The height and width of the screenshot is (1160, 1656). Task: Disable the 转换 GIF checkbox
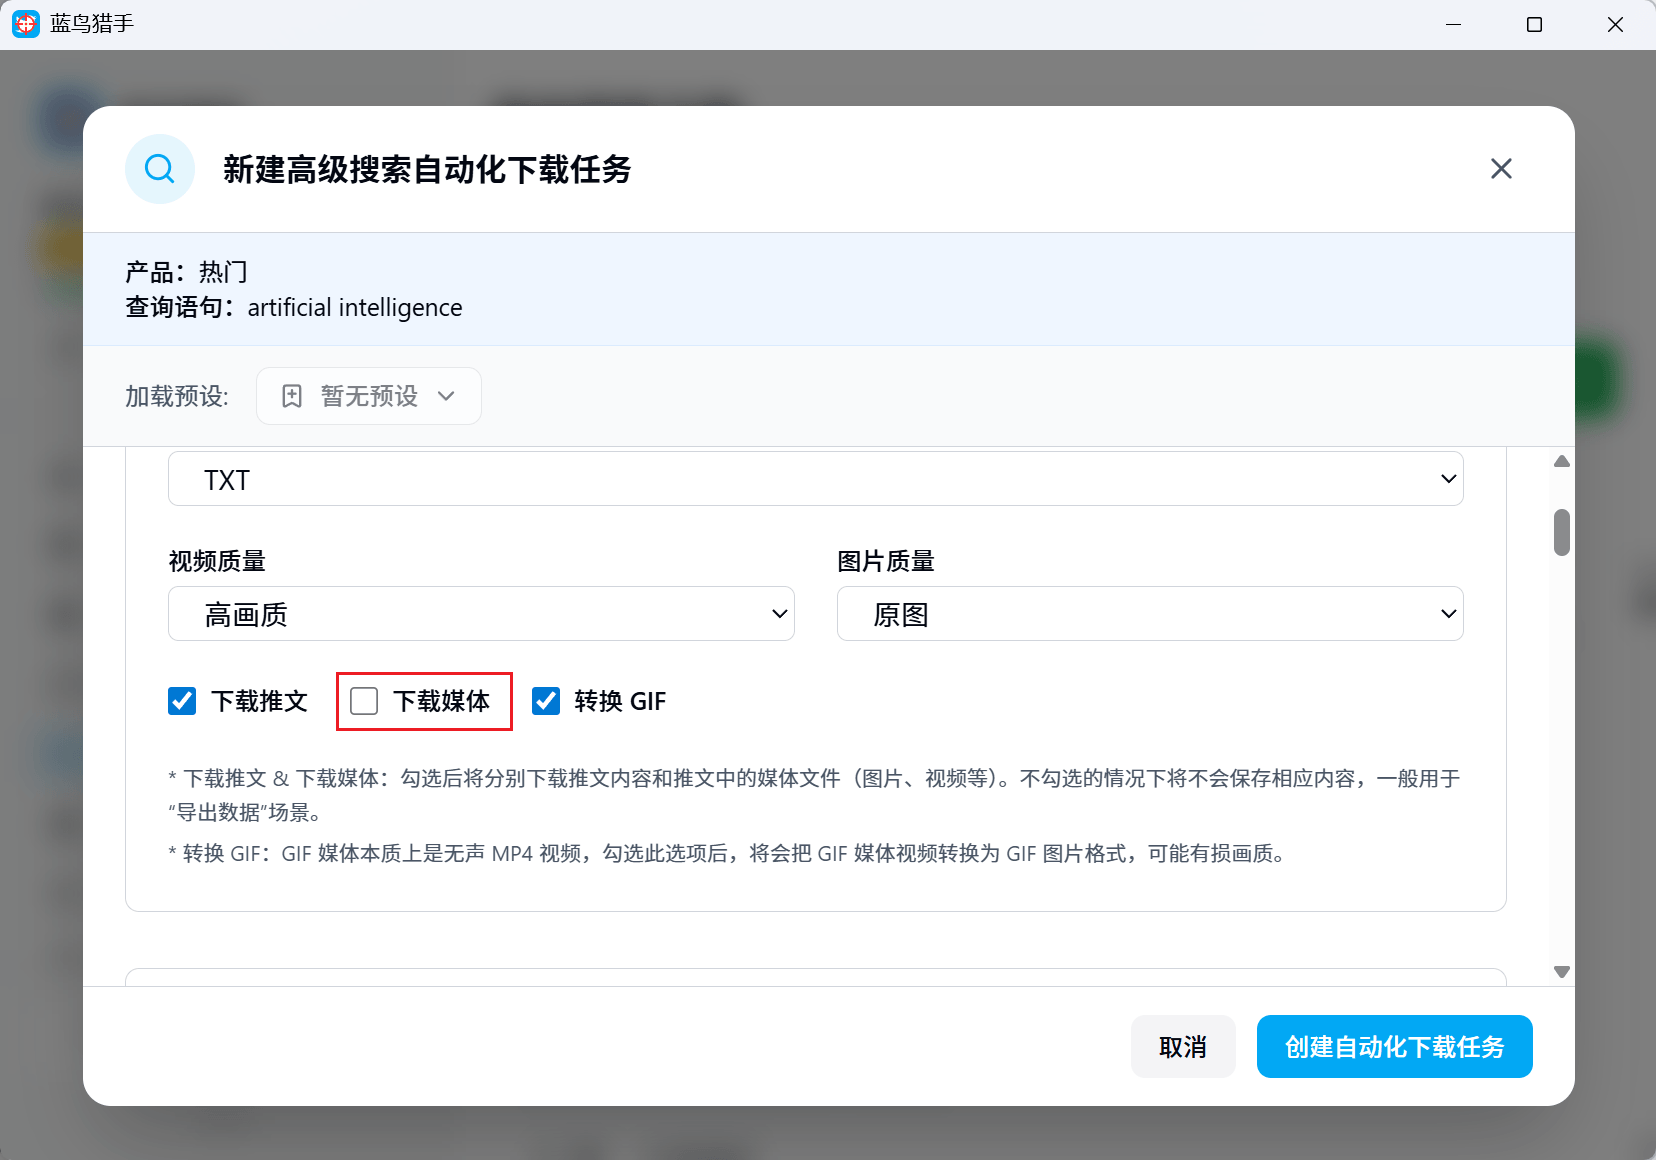pos(546,701)
